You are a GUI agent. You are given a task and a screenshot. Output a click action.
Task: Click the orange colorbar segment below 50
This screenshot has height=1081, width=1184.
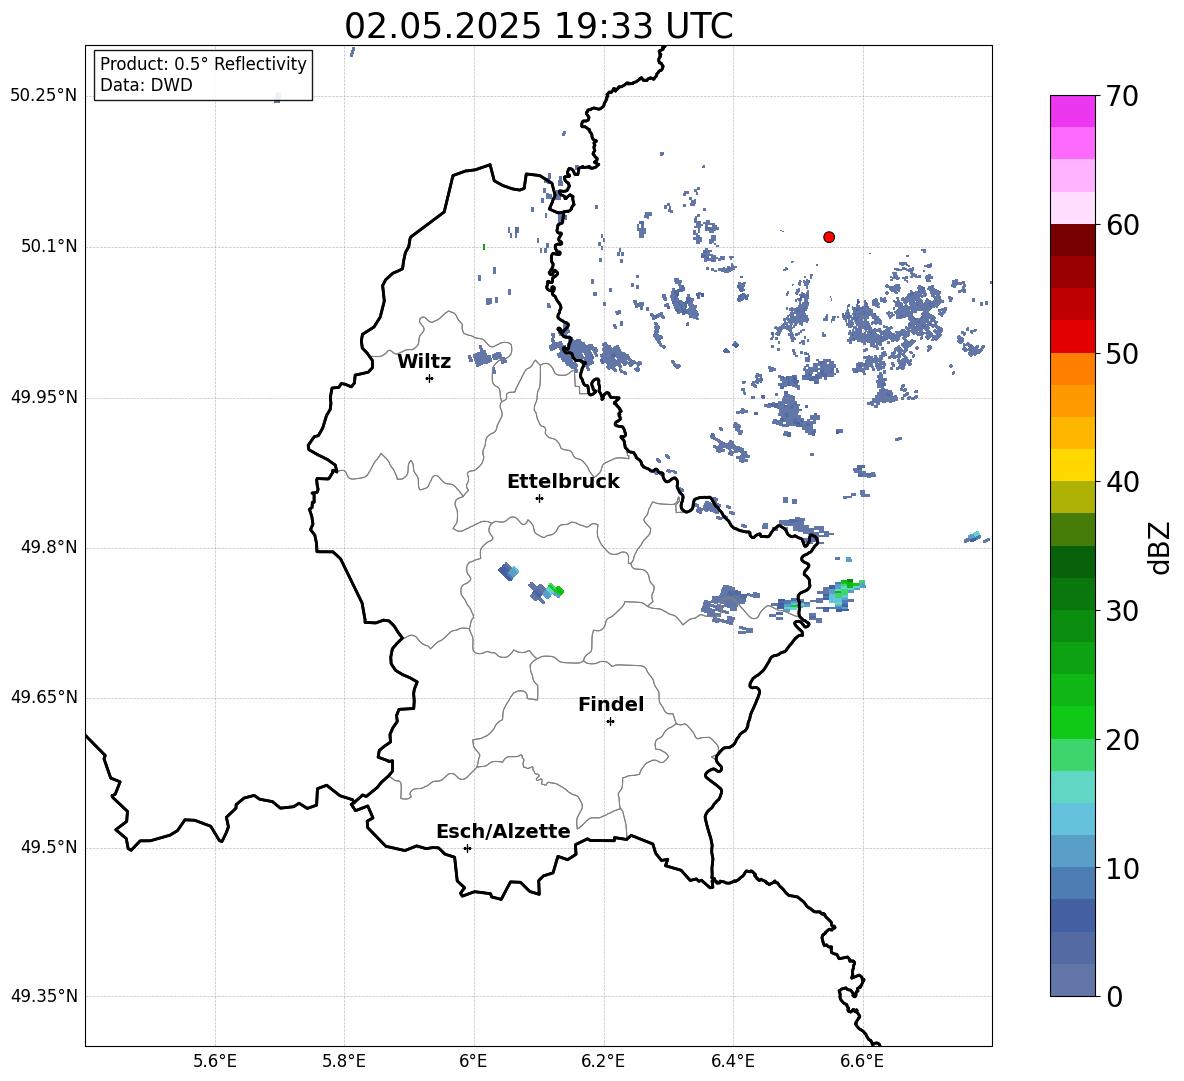click(x=1073, y=369)
